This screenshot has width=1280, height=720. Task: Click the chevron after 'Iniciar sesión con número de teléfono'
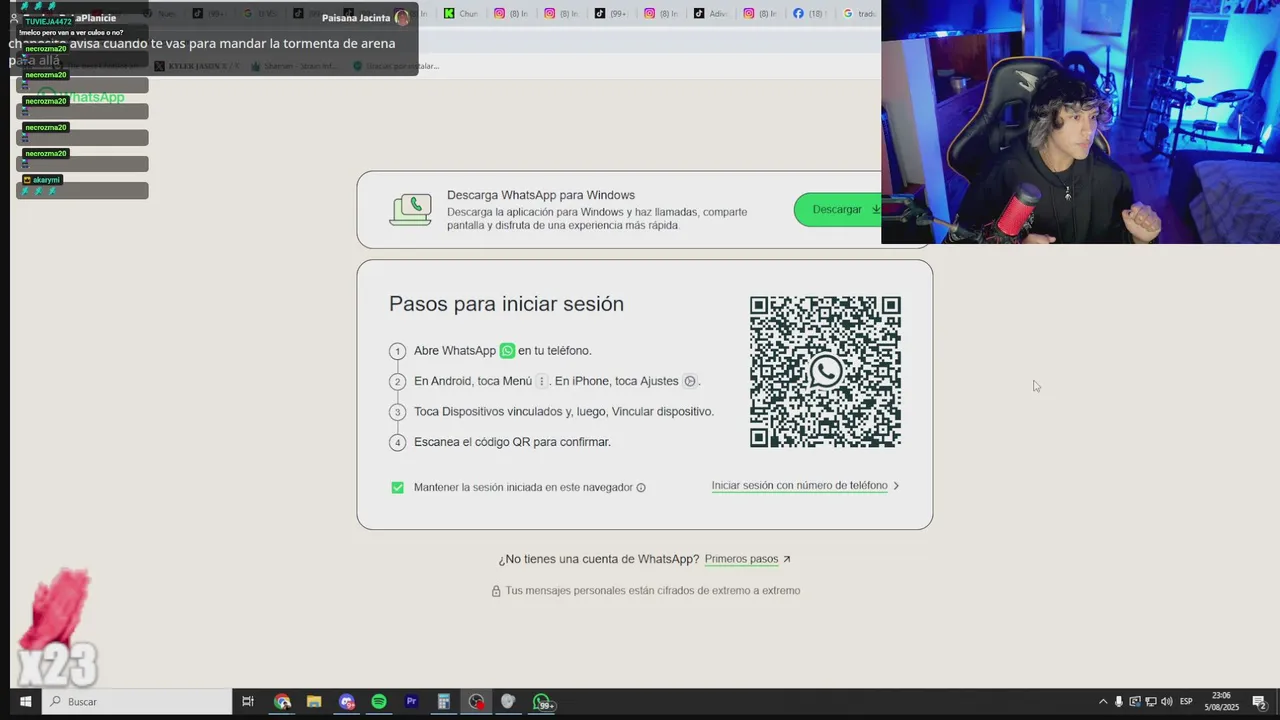[x=896, y=486]
